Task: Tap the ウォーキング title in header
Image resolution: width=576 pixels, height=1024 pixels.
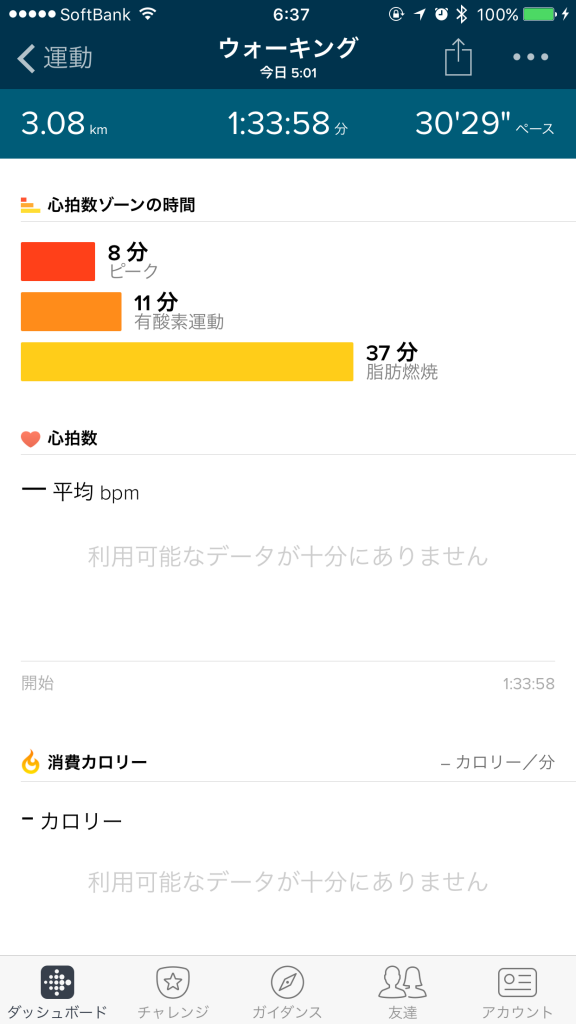Action: pos(288,48)
